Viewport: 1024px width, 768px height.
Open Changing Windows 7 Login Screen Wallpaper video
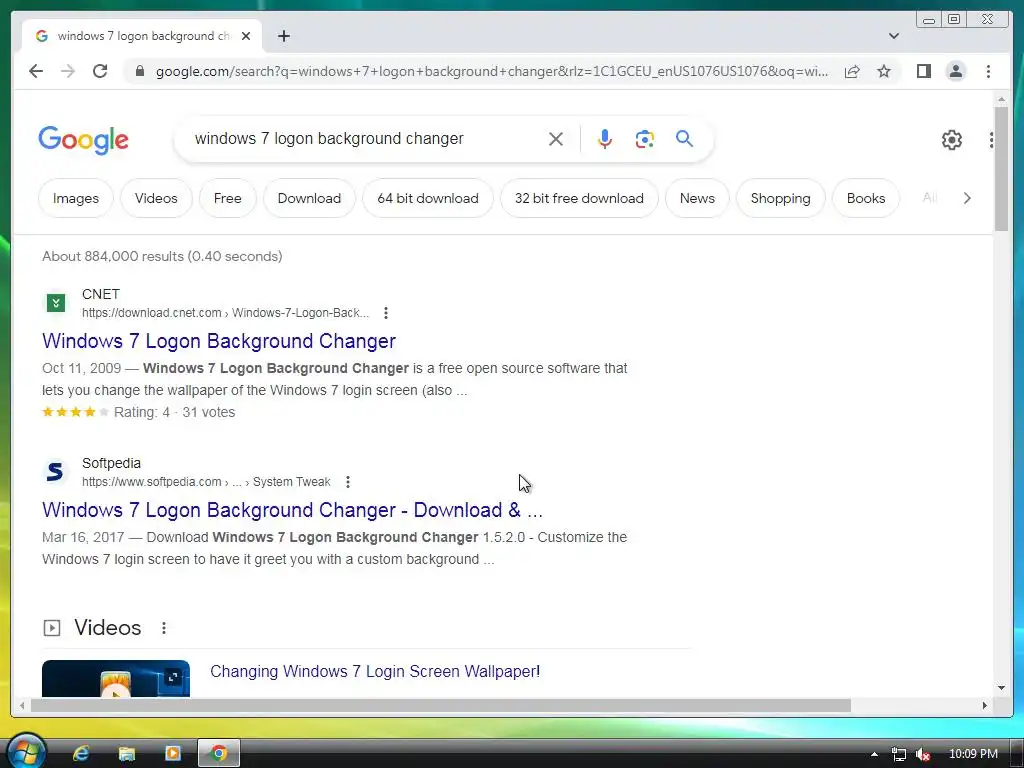click(x=375, y=671)
